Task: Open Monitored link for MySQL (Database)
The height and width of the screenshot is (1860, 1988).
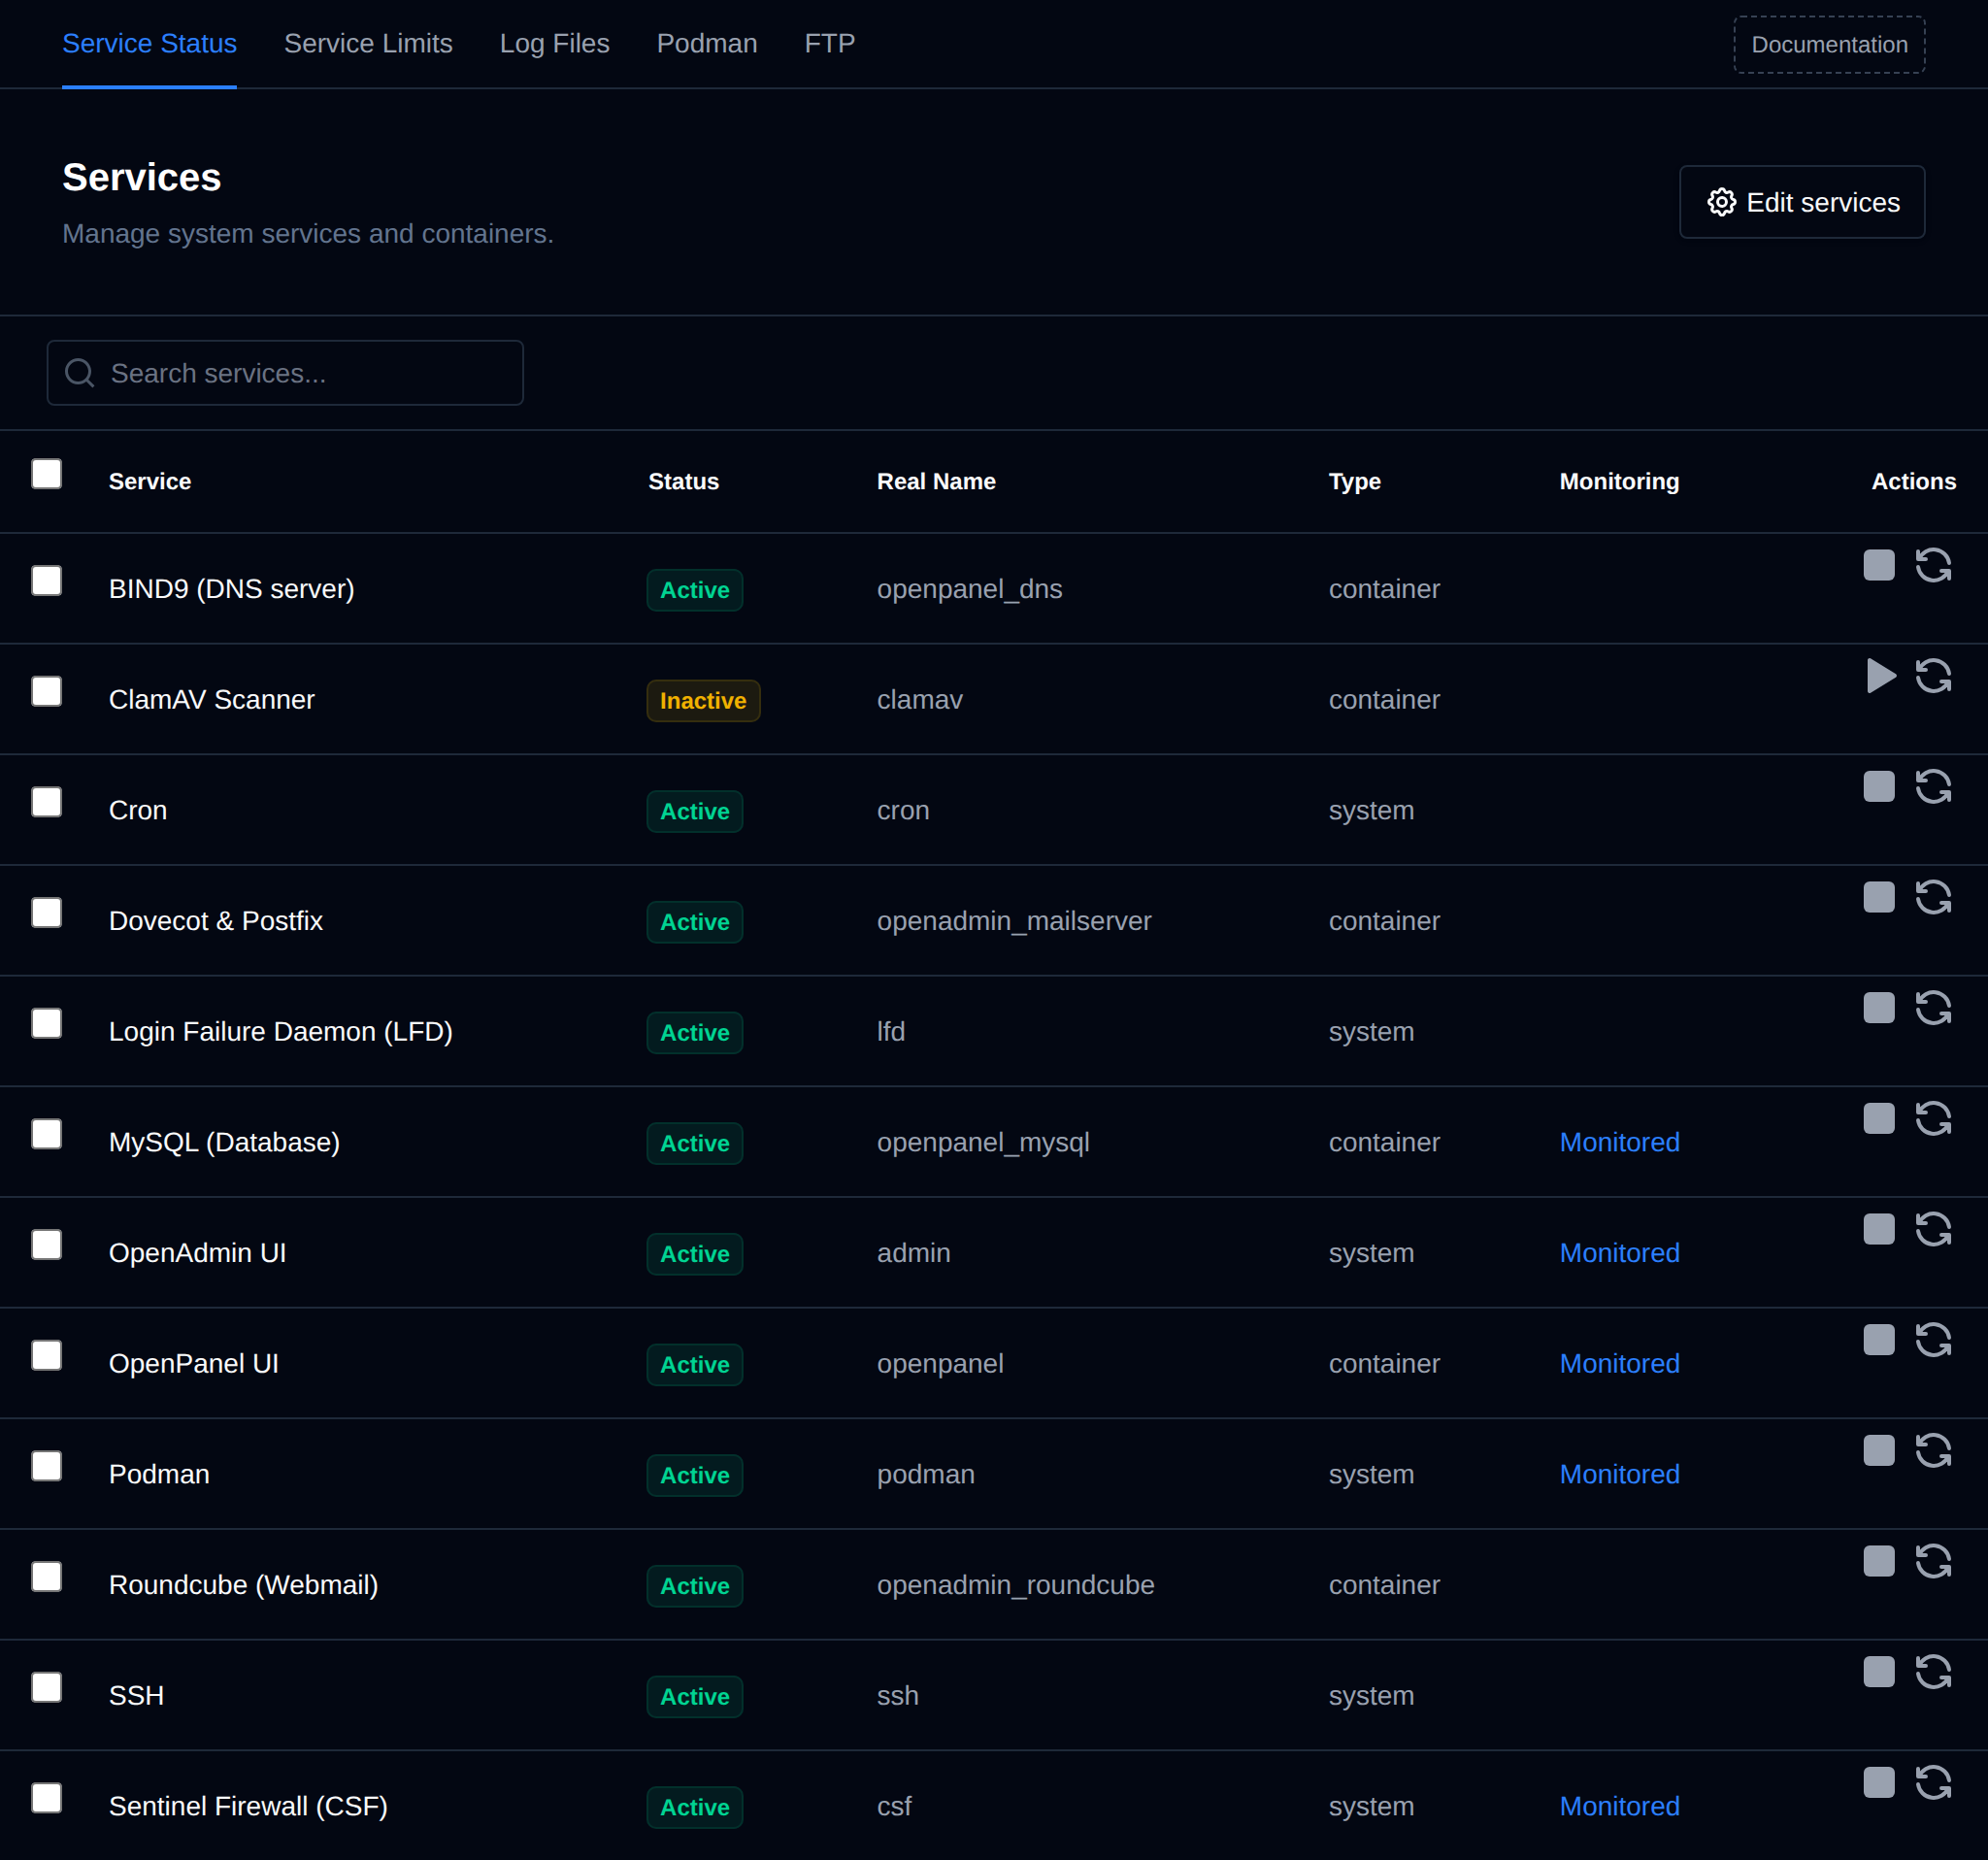Action: [x=1619, y=1142]
